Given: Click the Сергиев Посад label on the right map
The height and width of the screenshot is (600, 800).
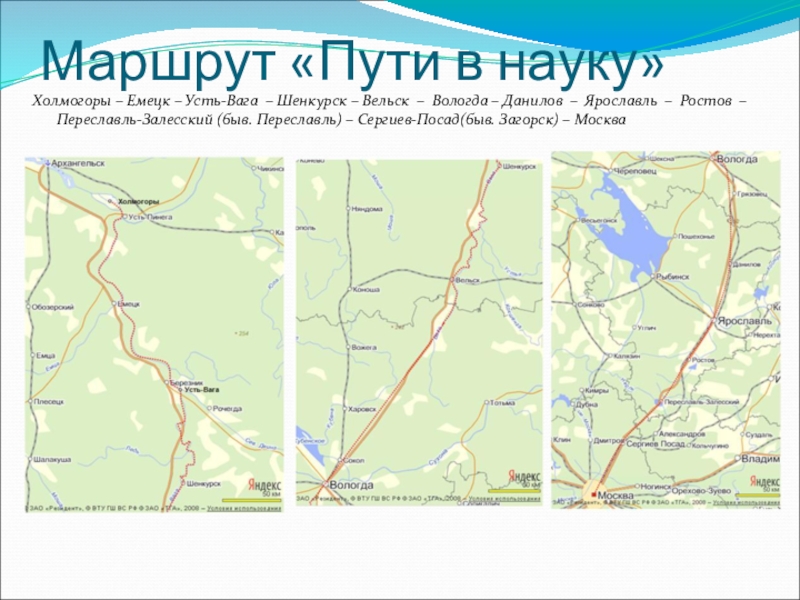Looking at the screenshot, I should coord(655,444).
